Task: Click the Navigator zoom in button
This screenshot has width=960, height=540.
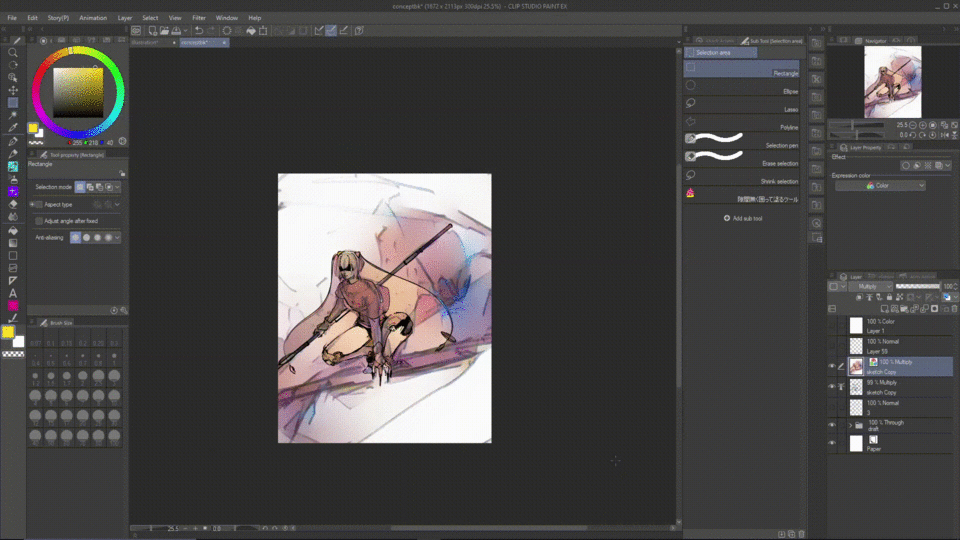Action: pyautogui.click(x=923, y=125)
